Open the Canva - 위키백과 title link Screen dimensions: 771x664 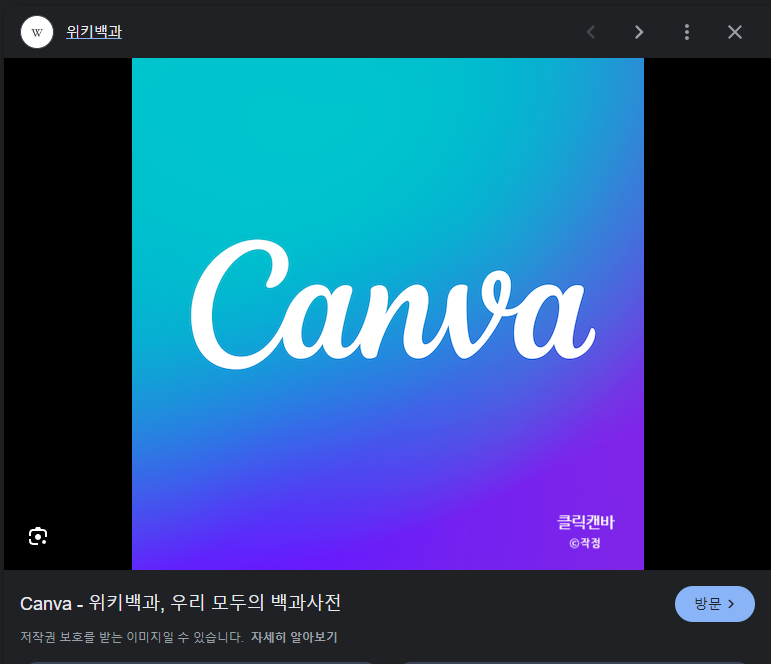[x=180, y=603]
